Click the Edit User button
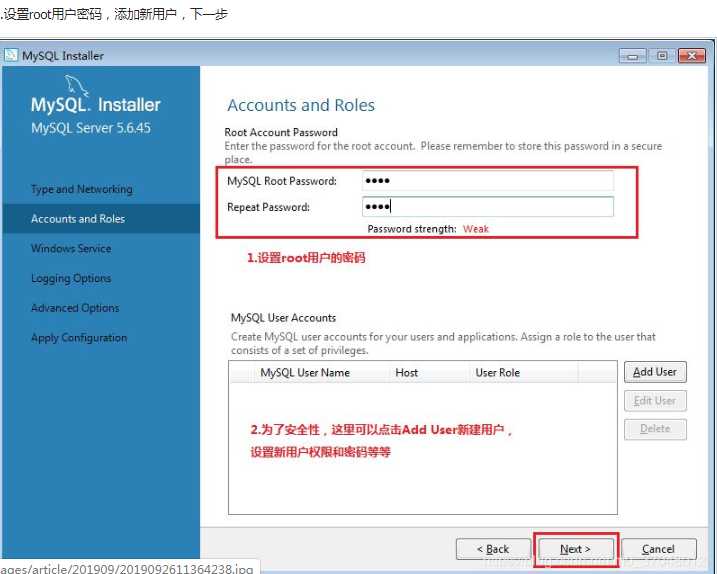 point(655,401)
